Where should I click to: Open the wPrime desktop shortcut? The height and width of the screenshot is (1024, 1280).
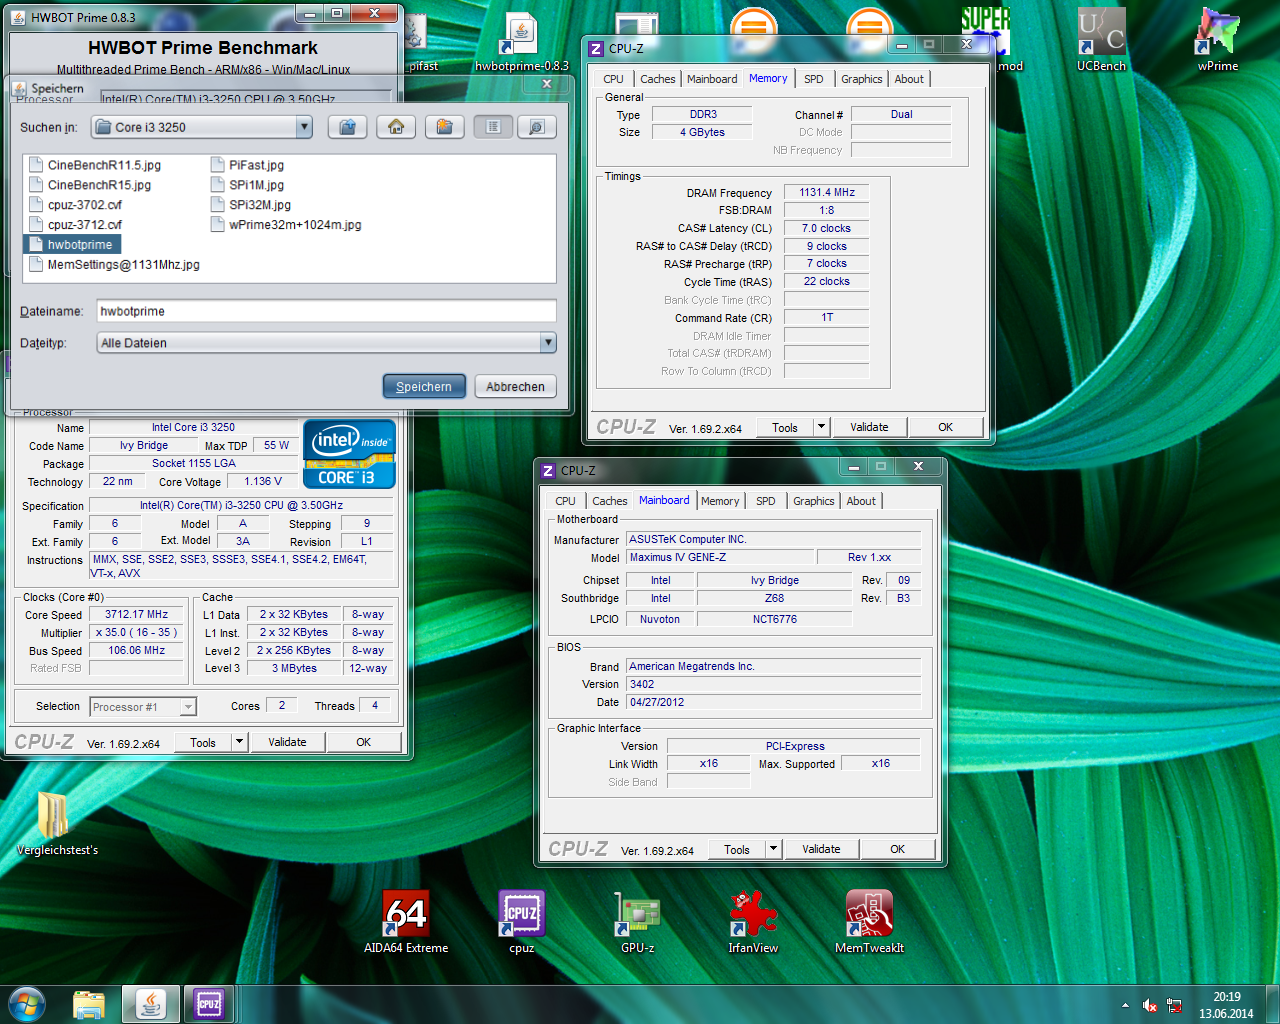click(1218, 40)
